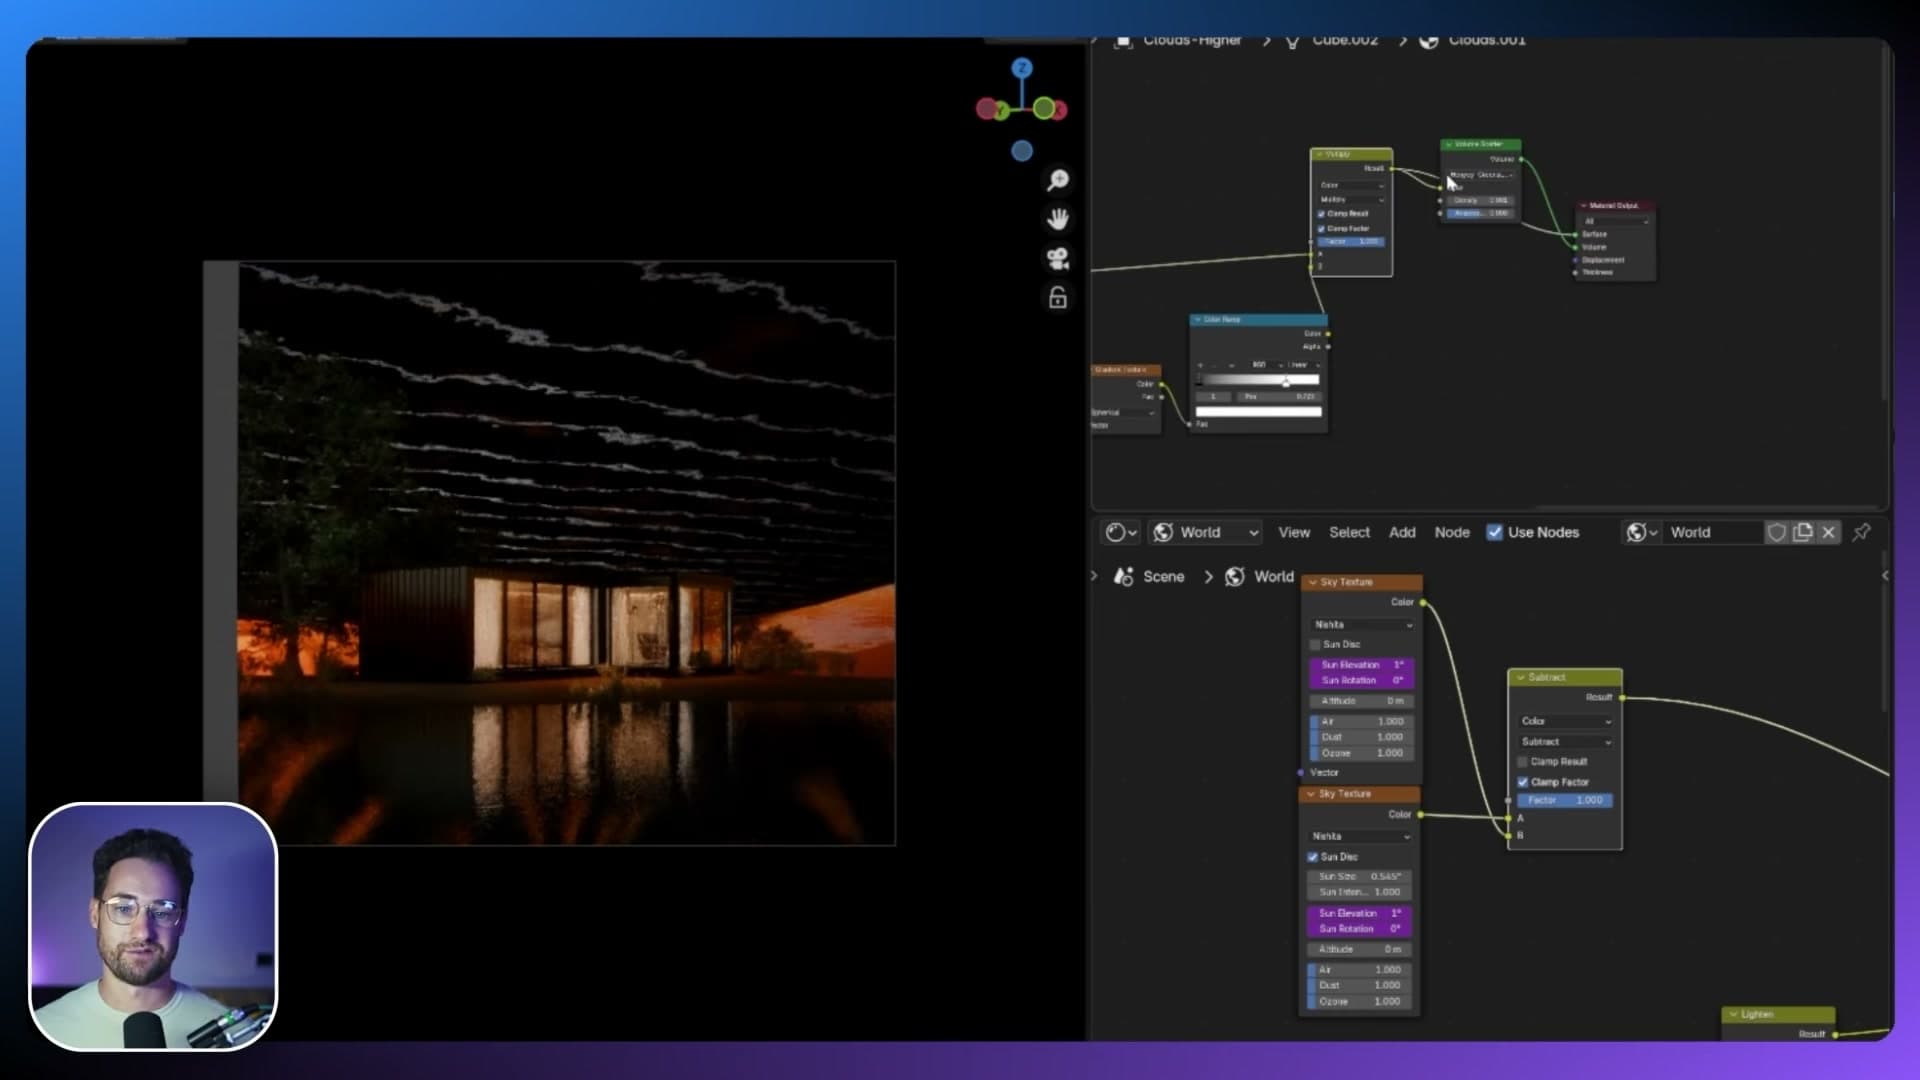Click the zoom magnifier icon in the viewport
The height and width of the screenshot is (1080, 1920).
click(x=1058, y=180)
